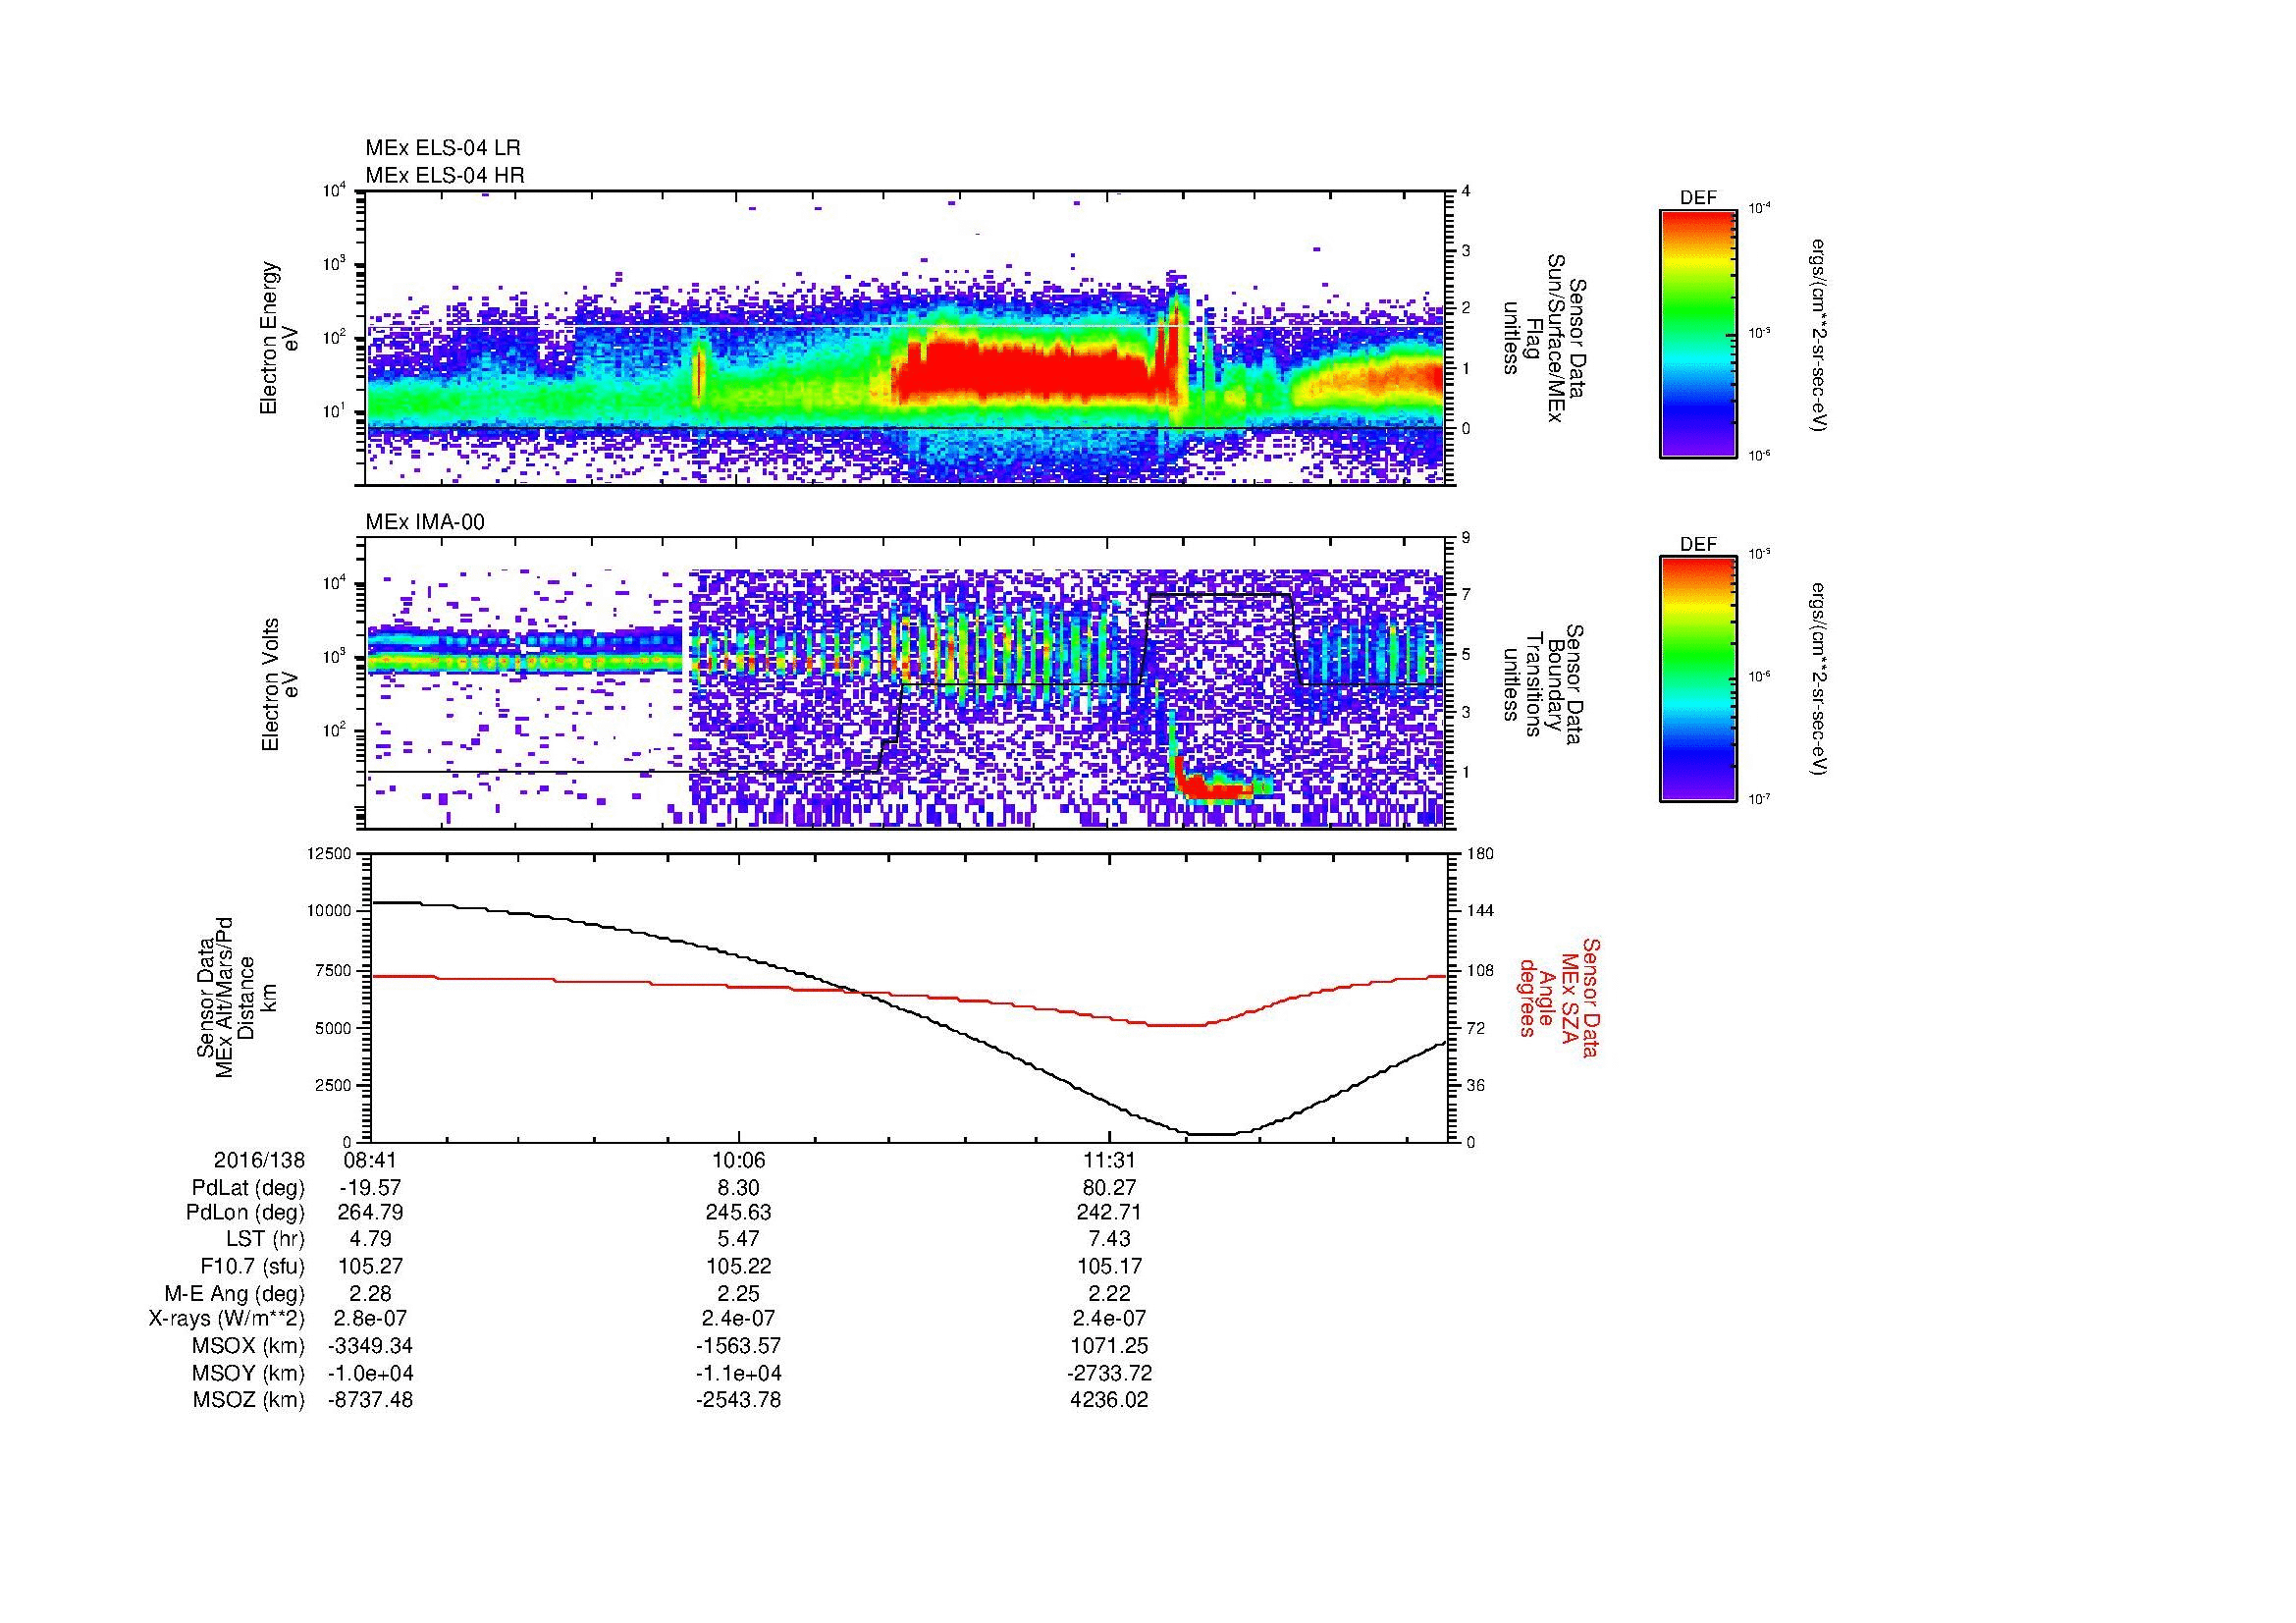The width and height of the screenshot is (2296, 1623).
Task: Click the 'X-rays (W/m**2)' row label
Action: [227, 1319]
